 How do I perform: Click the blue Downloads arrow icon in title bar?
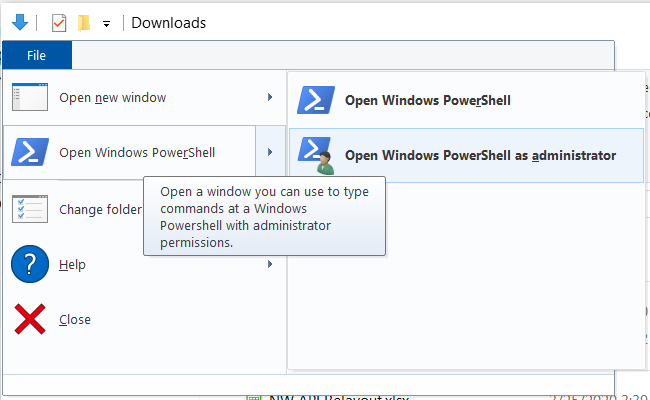pos(19,22)
